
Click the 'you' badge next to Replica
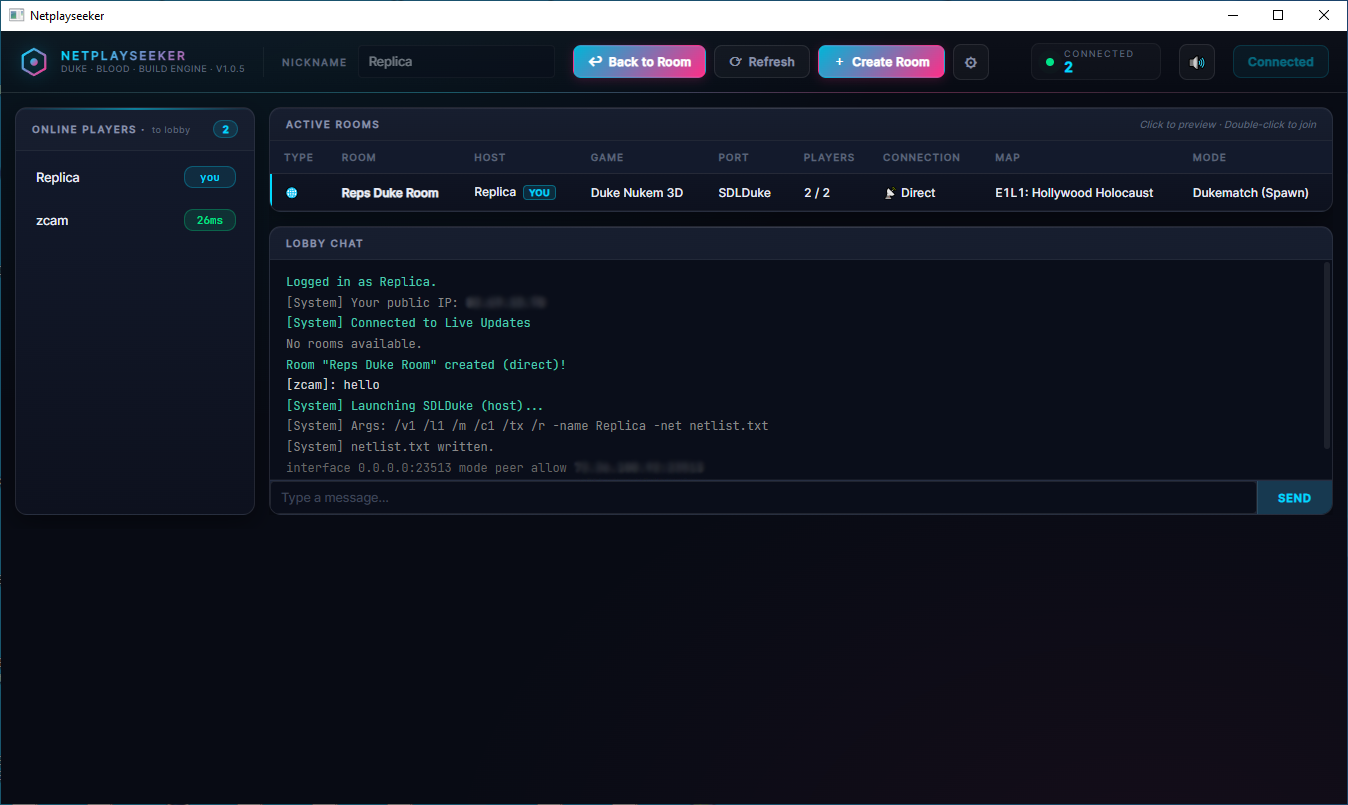(210, 178)
